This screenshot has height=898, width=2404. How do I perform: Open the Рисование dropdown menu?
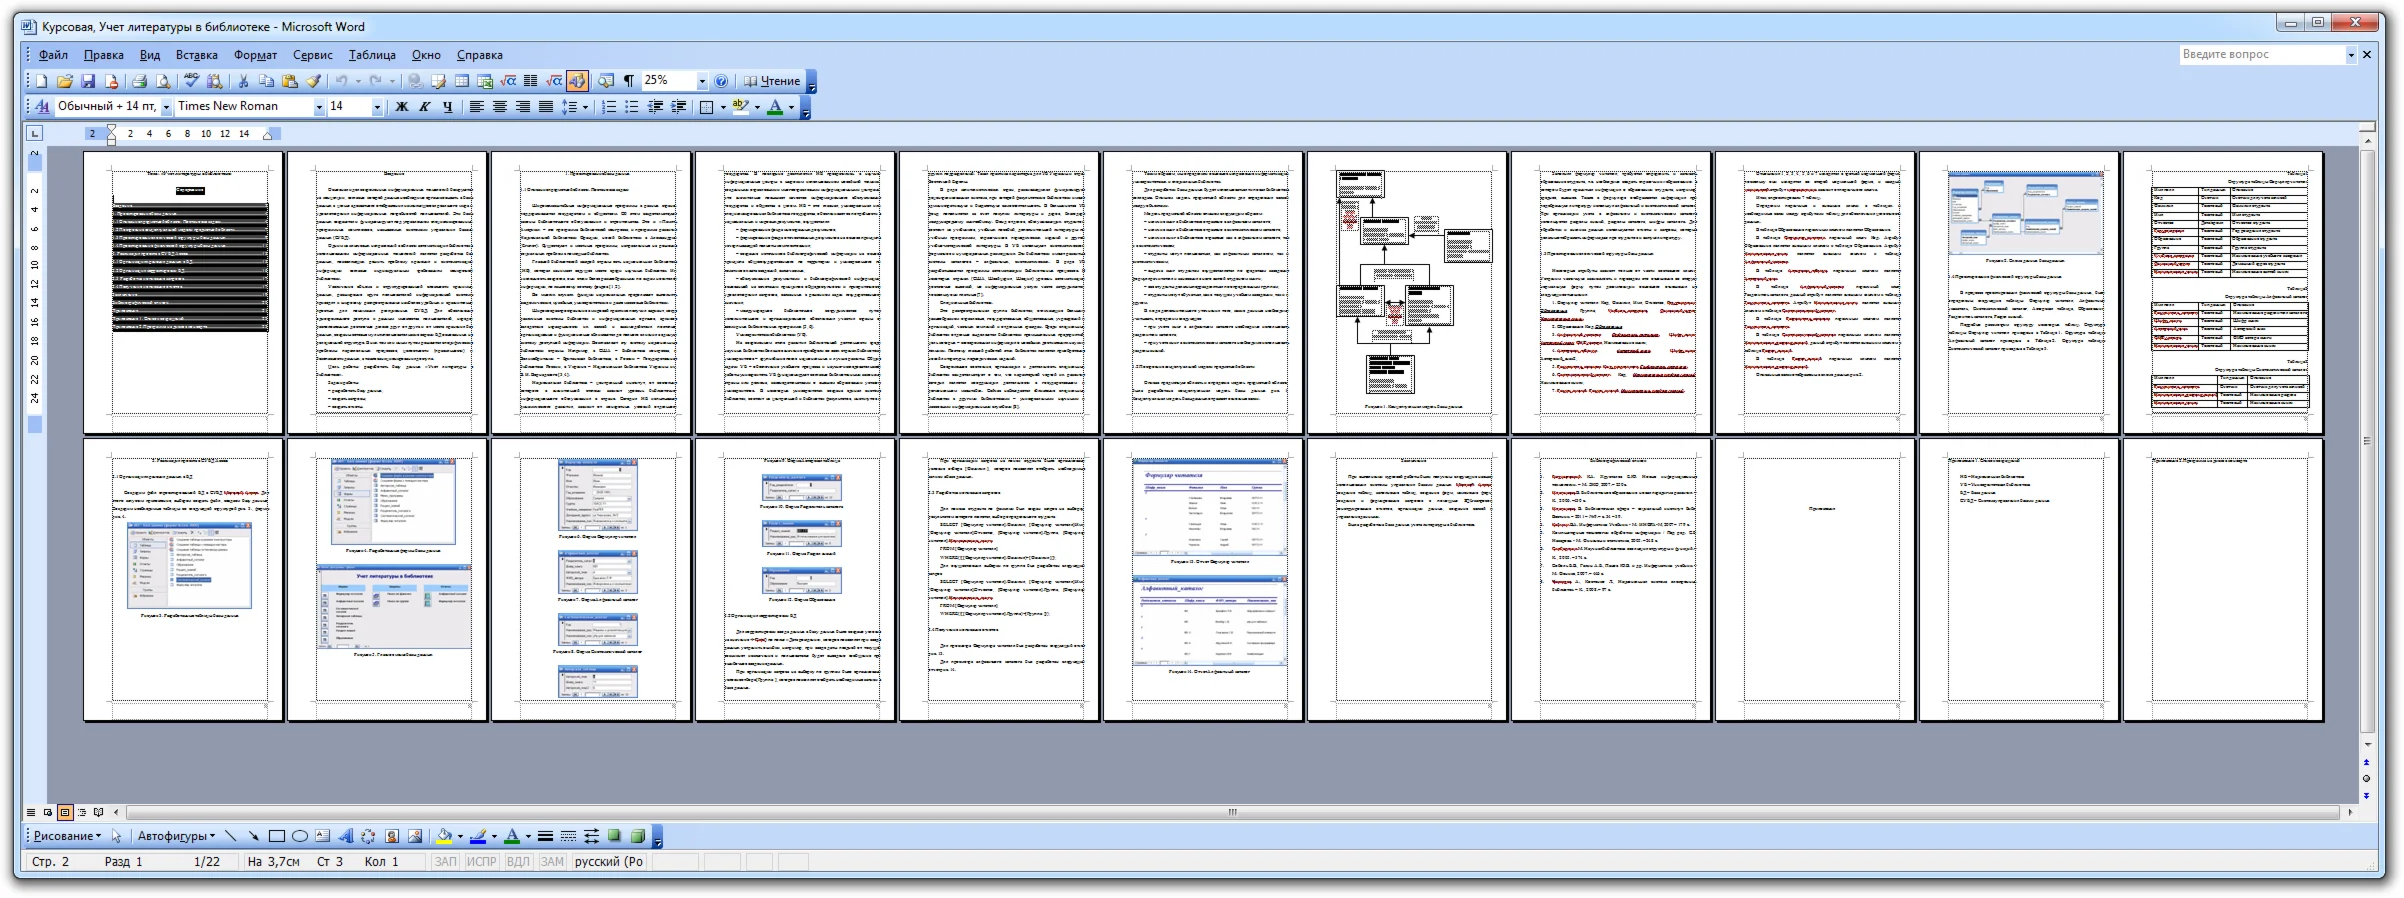[67, 836]
